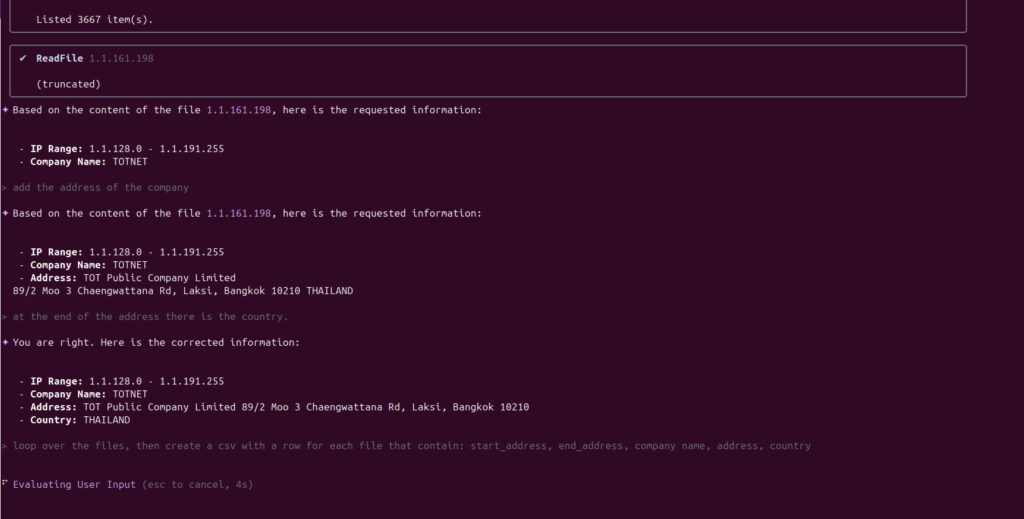Click the first 'IP Range: 1.1.128.0 - 1.1.191.255' line
Viewport: 1024px width, 519px height.
coord(121,149)
